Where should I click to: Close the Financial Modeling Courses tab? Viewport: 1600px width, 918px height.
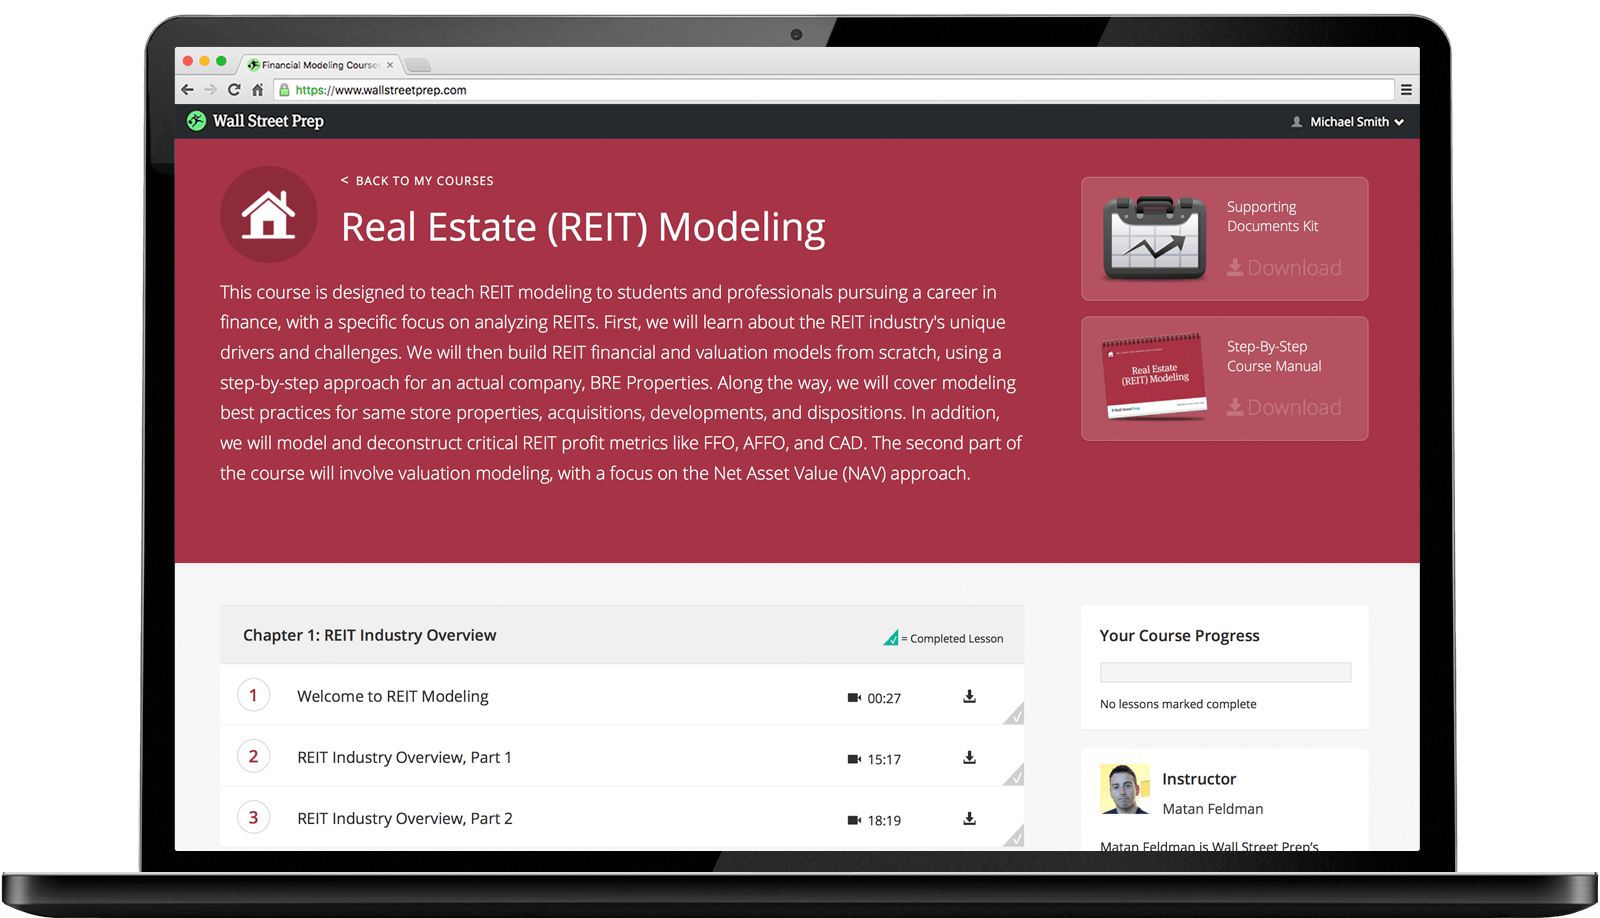(390, 65)
